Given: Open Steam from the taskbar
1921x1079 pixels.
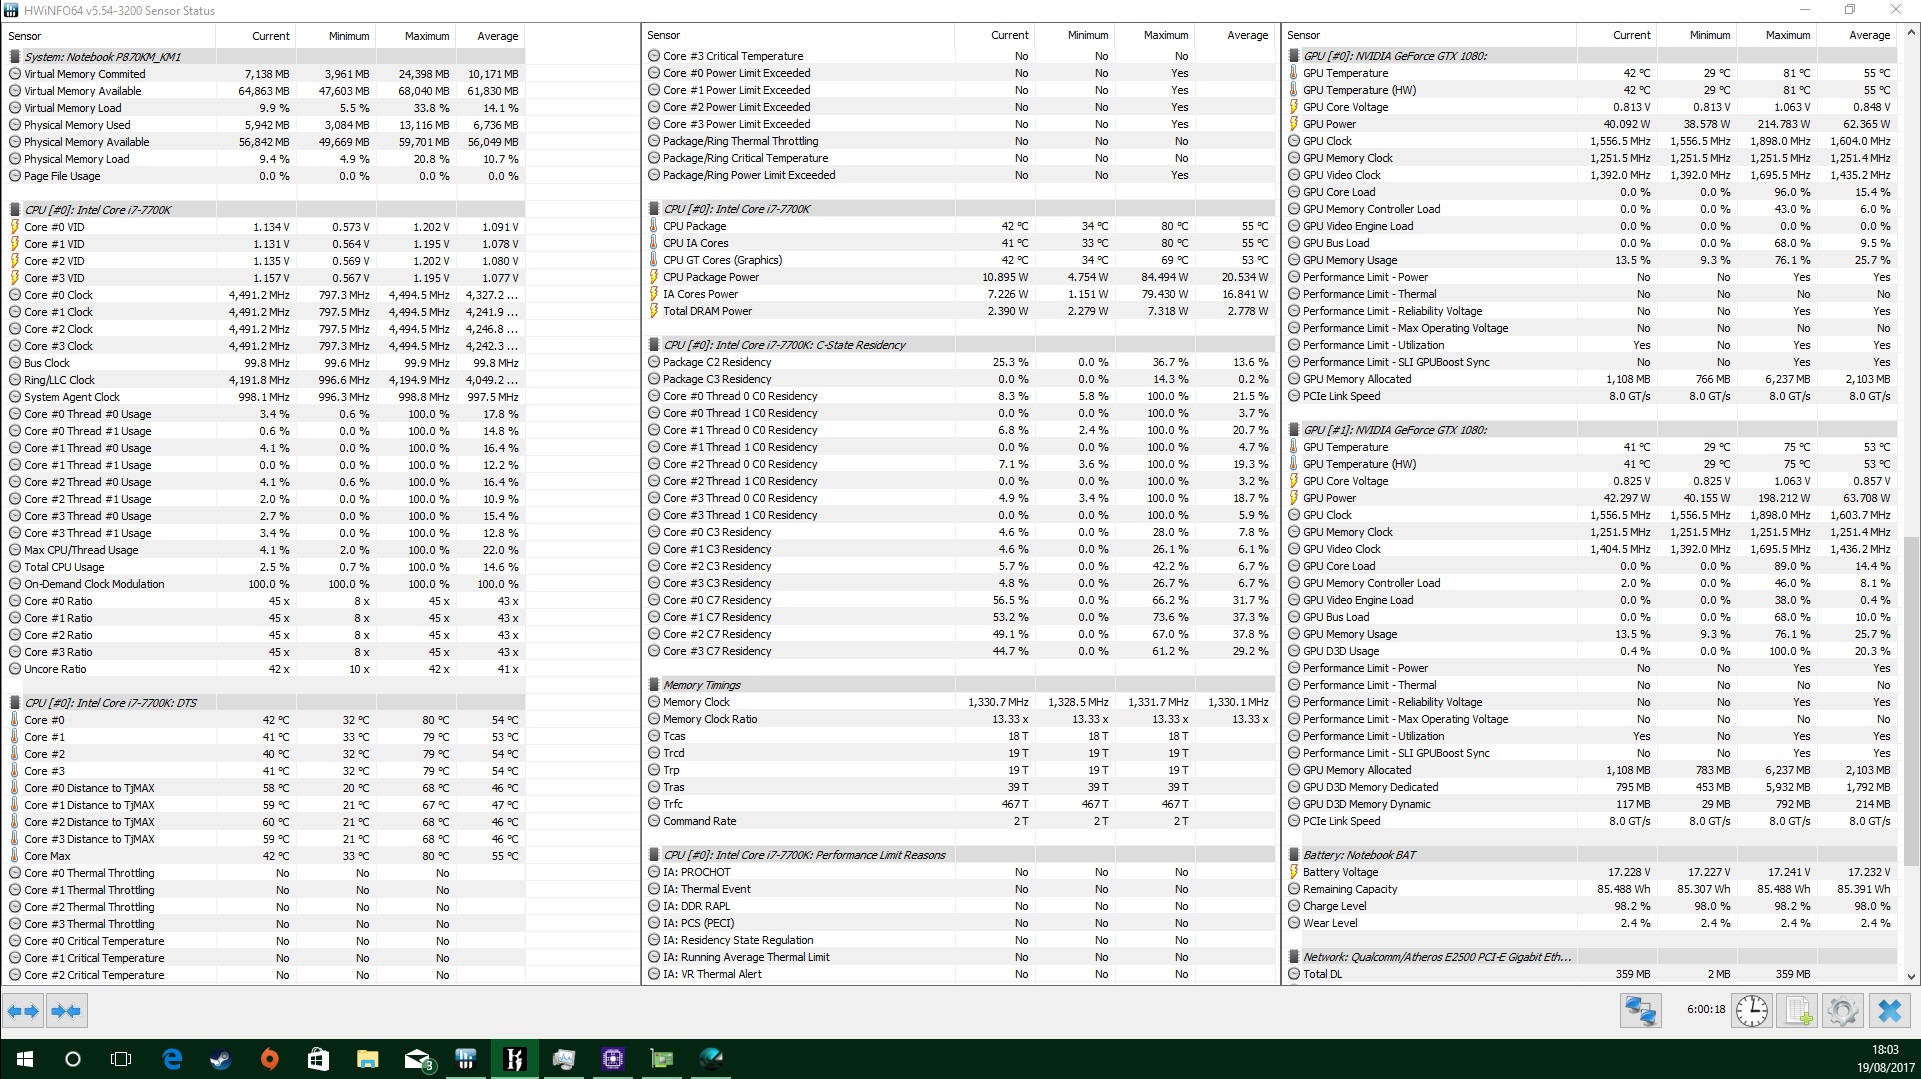Looking at the screenshot, I should click(221, 1059).
